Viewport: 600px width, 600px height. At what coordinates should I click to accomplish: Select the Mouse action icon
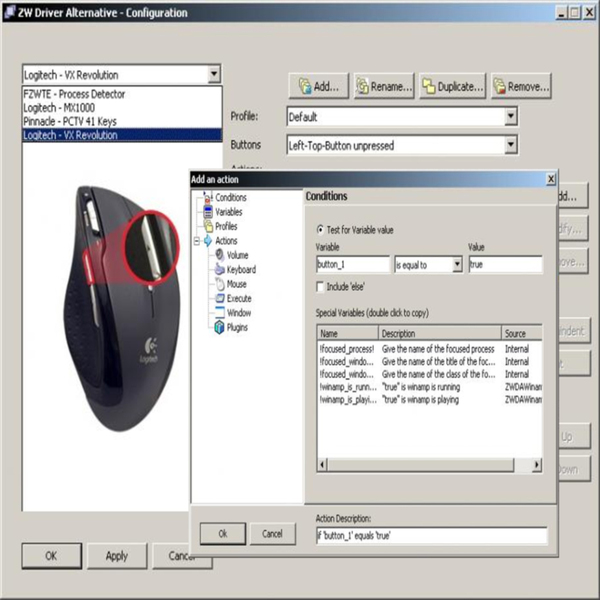pyautogui.click(x=218, y=284)
